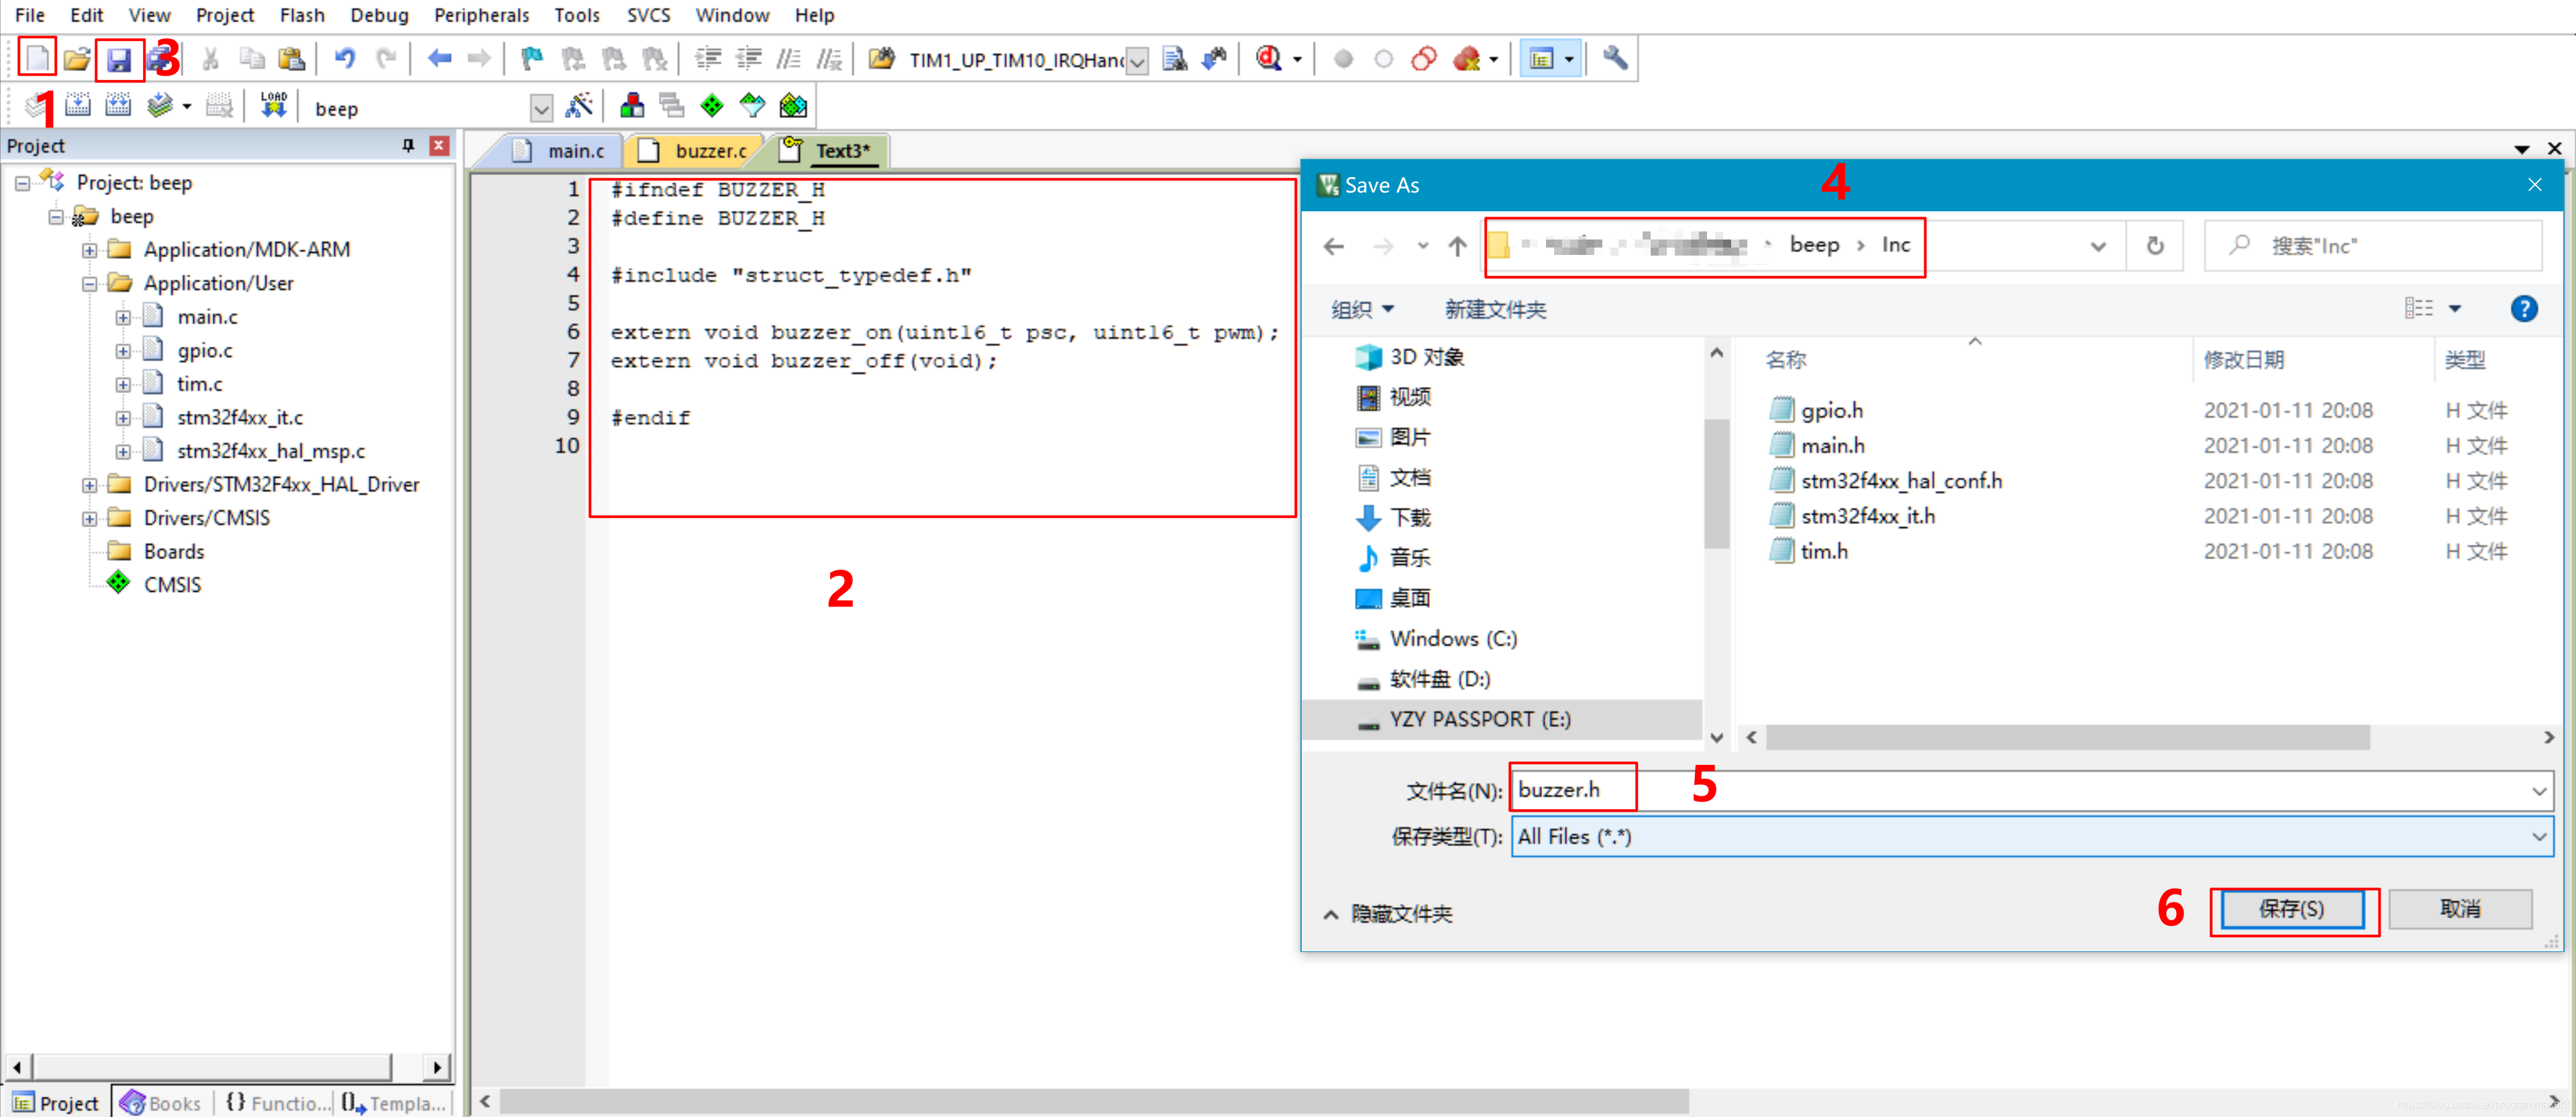Image resolution: width=2576 pixels, height=1117 pixels.
Task: Open Options for Target wand icon
Action: point(579,105)
